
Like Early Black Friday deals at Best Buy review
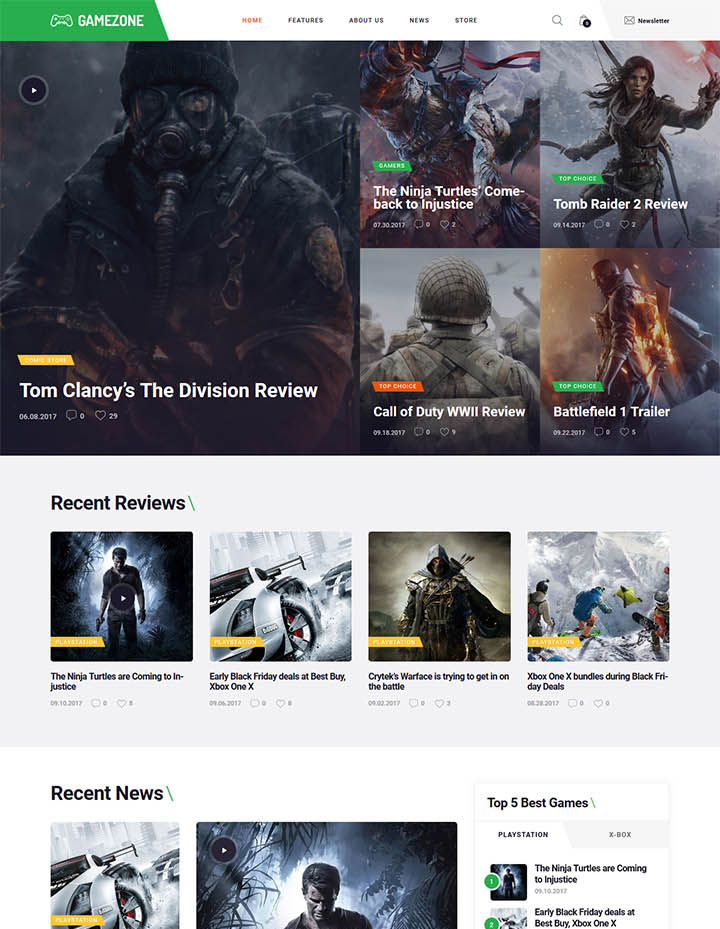click(280, 703)
